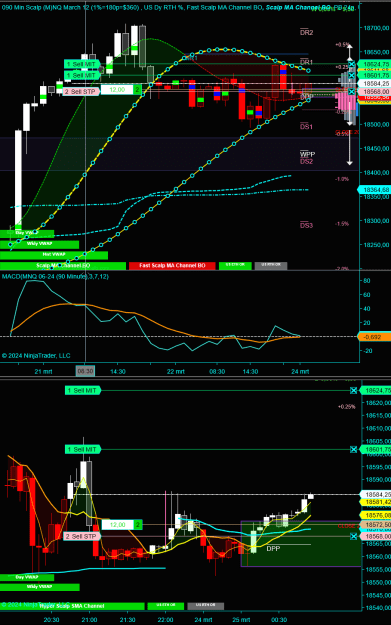Click the DR2 pivot label

coord(307,33)
